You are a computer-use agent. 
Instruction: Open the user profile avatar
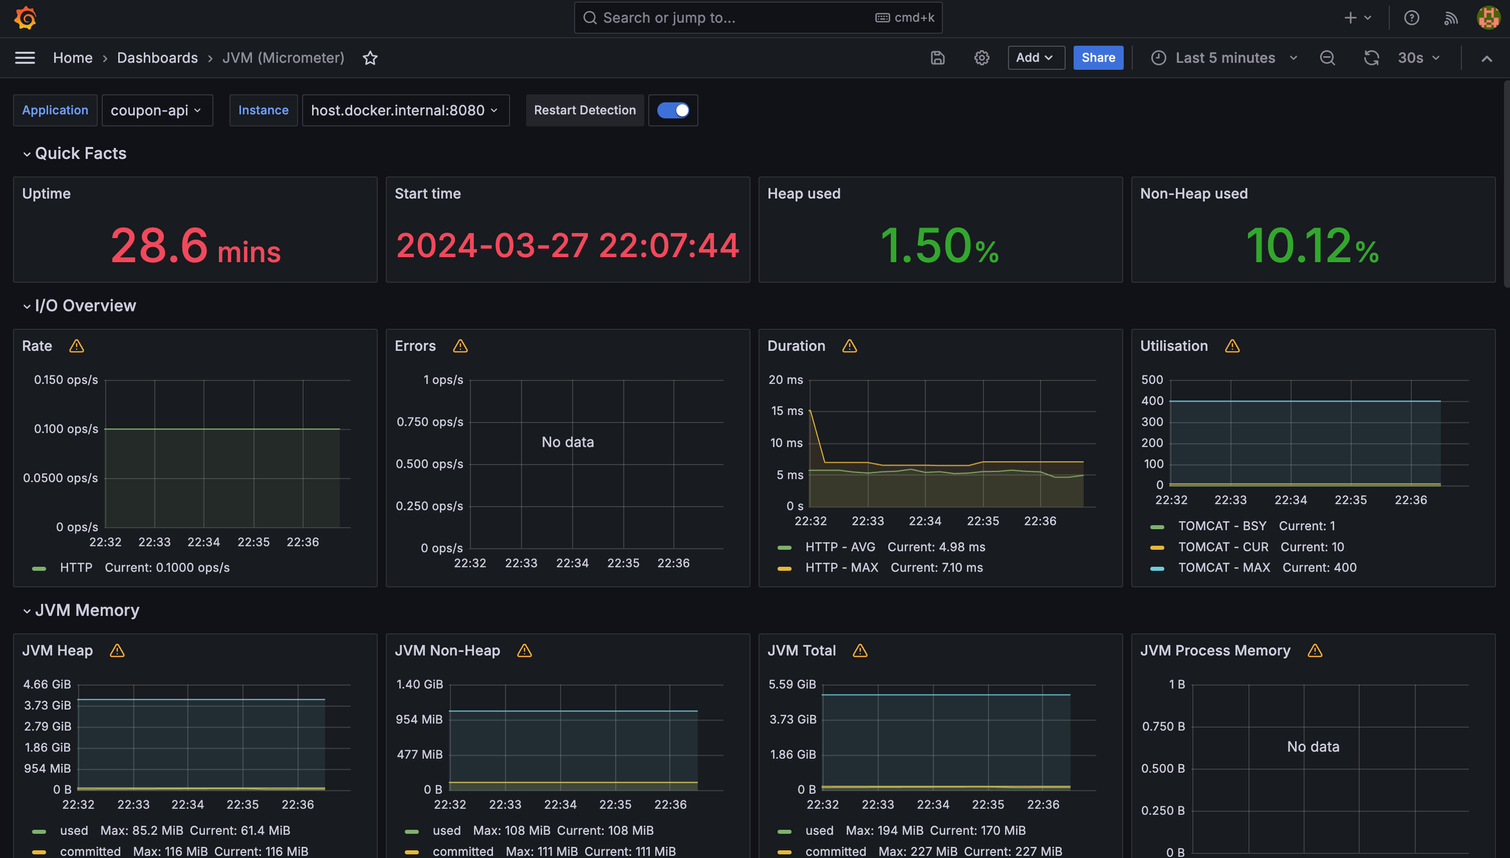pyautogui.click(x=1488, y=18)
